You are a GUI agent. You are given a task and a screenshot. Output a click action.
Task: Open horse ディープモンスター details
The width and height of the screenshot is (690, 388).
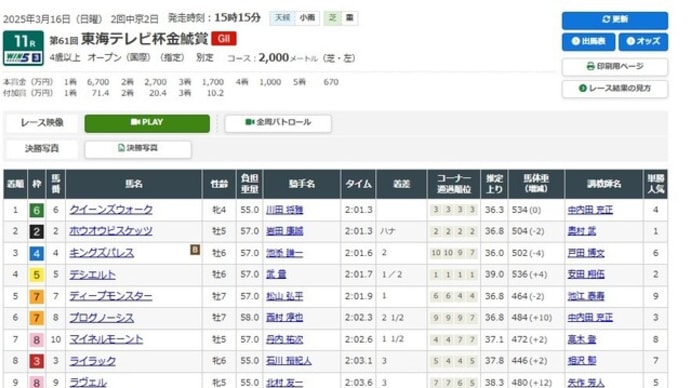[110, 296]
